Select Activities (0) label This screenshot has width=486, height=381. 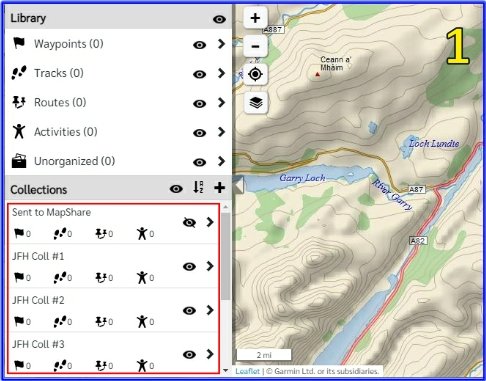coord(66,132)
